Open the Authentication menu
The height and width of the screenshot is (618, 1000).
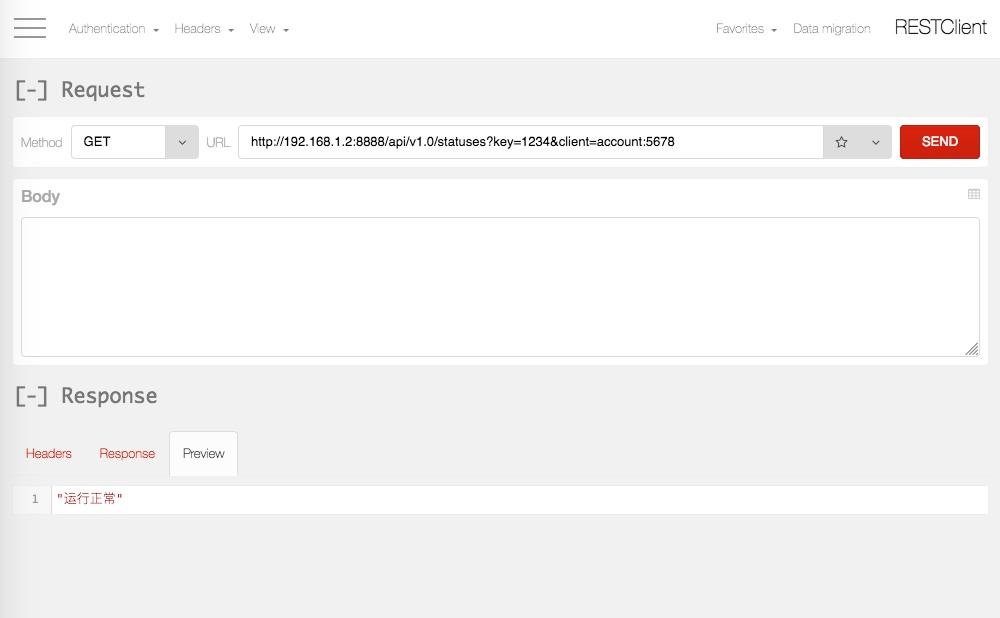113,29
